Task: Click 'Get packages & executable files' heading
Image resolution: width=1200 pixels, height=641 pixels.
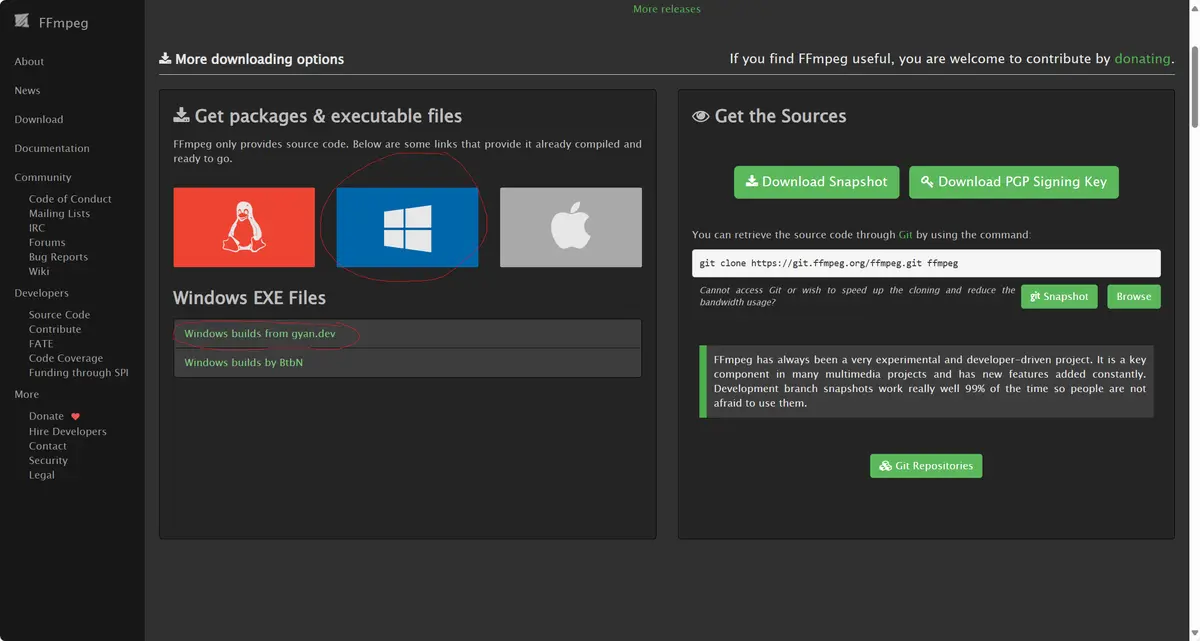Action: coord(318,116)
